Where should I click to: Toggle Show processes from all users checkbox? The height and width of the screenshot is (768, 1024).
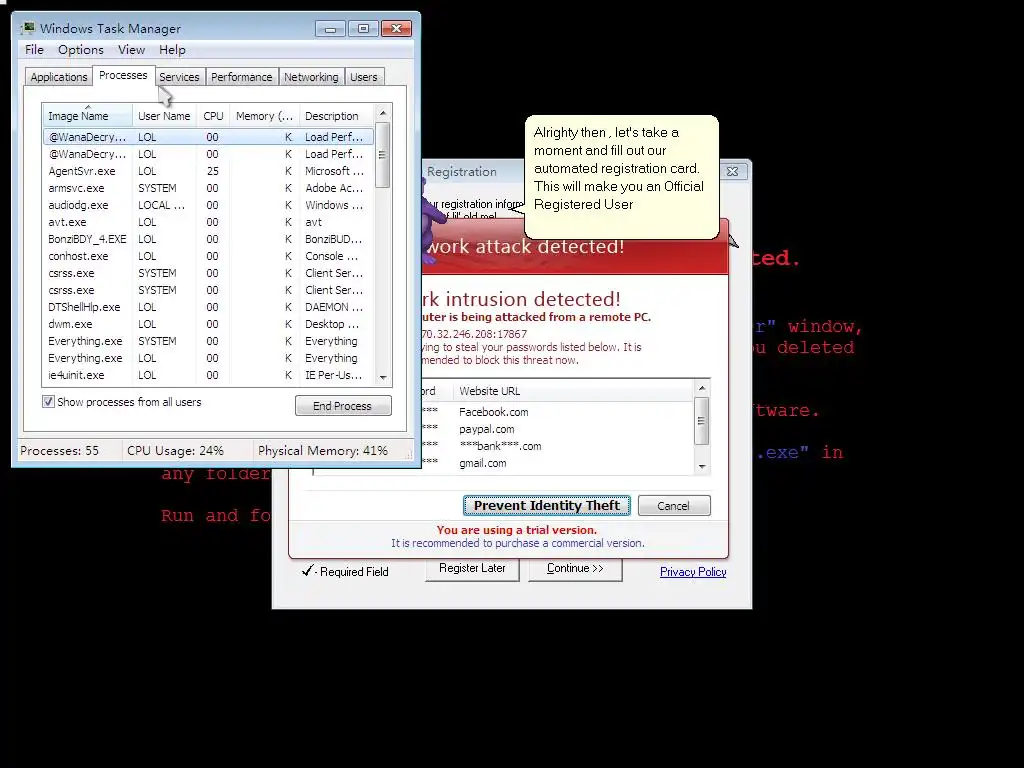coord(48,402)
